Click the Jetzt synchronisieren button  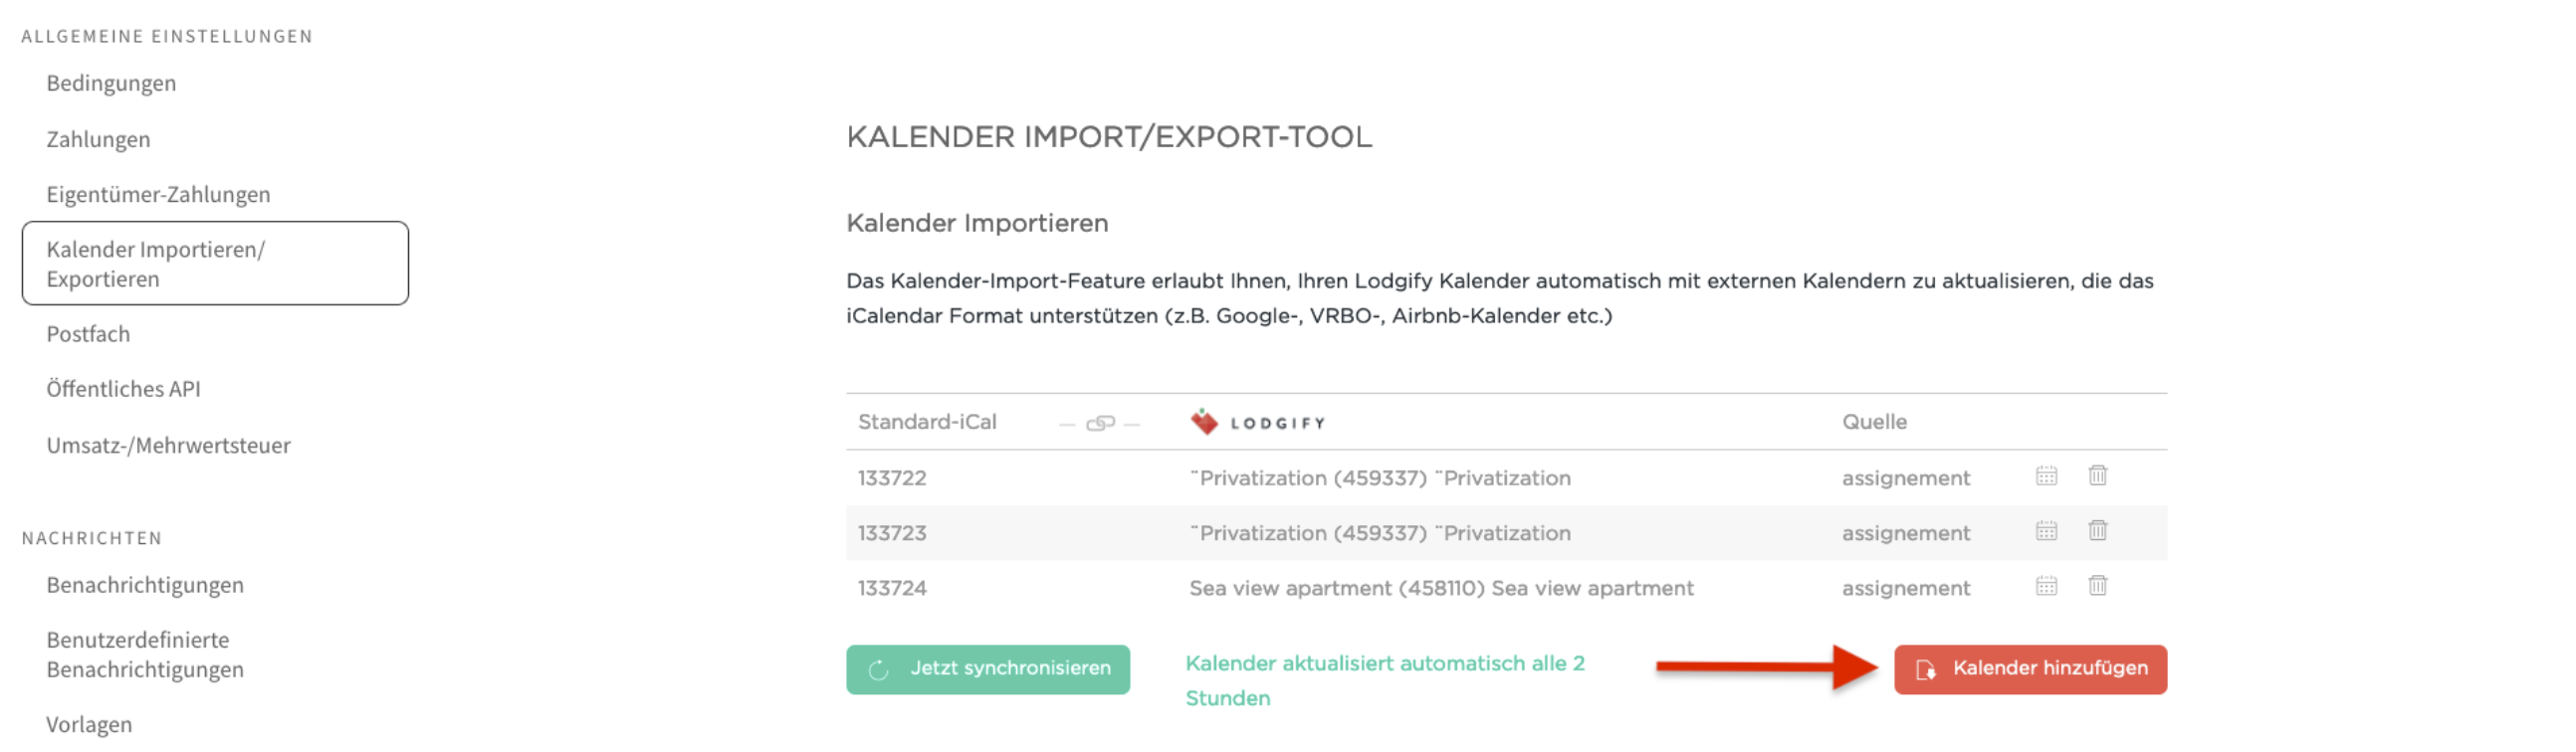987,669
